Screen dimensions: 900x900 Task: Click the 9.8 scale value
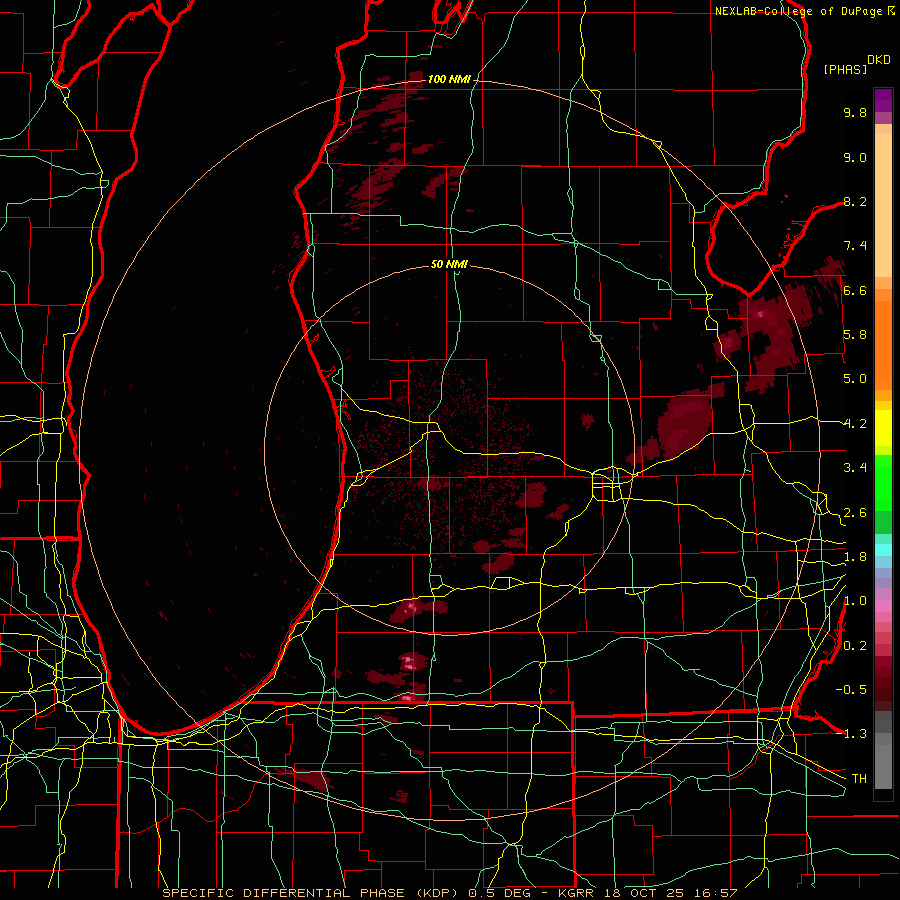click(x=855, y=112)
